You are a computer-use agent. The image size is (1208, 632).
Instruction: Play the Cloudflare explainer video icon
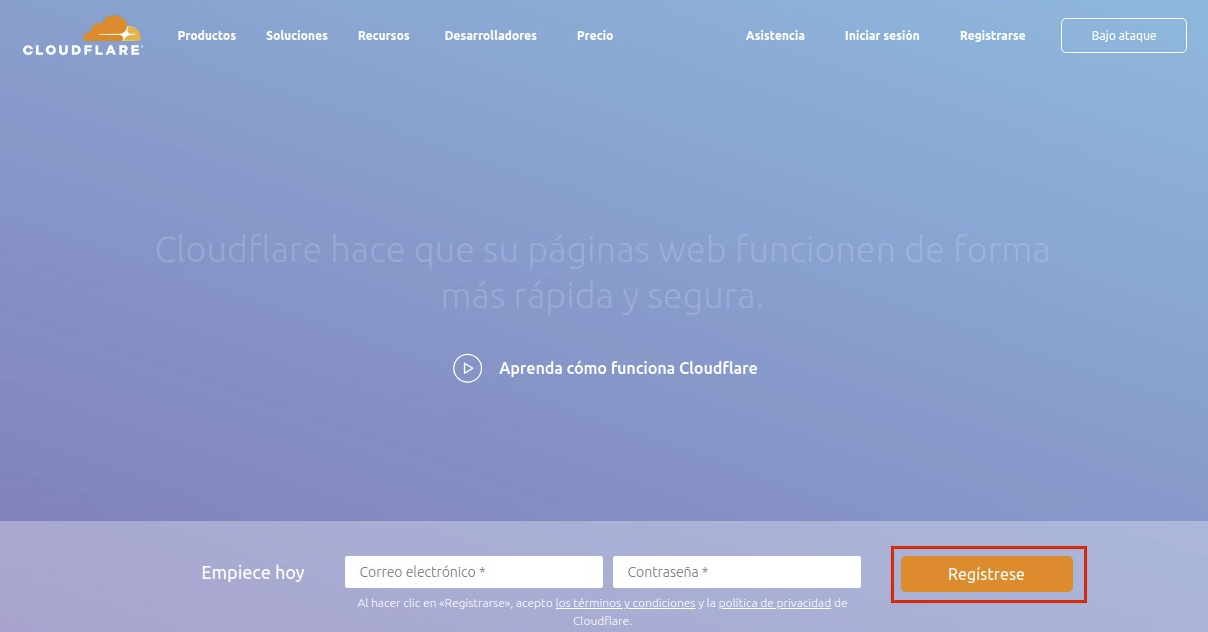[x=467, y=368]
